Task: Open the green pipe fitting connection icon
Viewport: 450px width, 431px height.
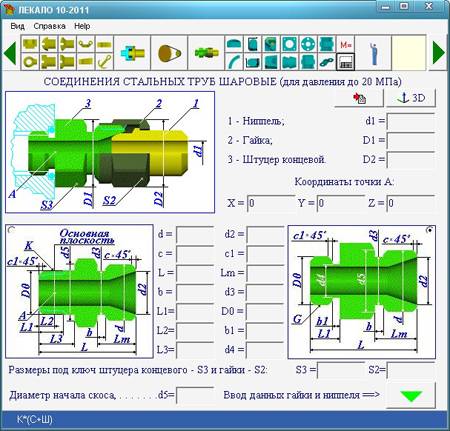Action: click(206, 53)
